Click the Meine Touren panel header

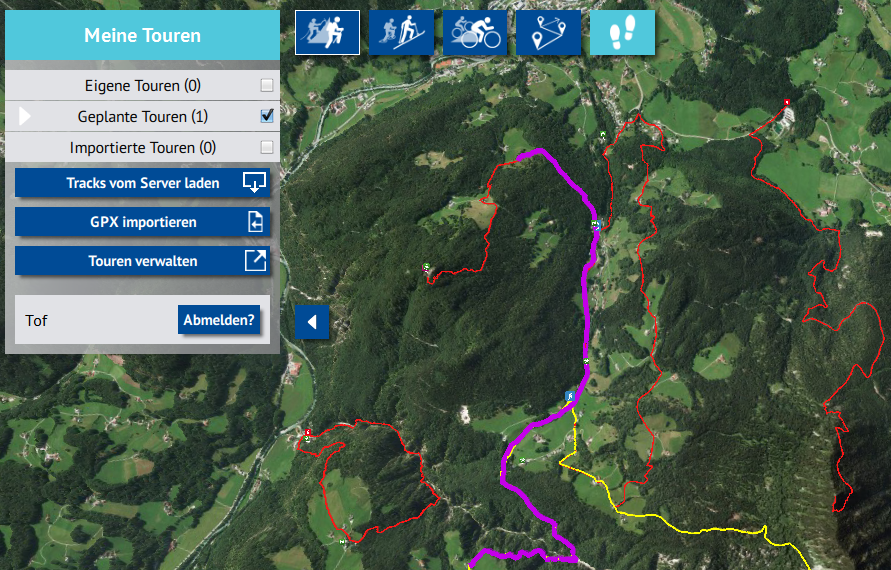pyautogui.click(x=142, y=35)
